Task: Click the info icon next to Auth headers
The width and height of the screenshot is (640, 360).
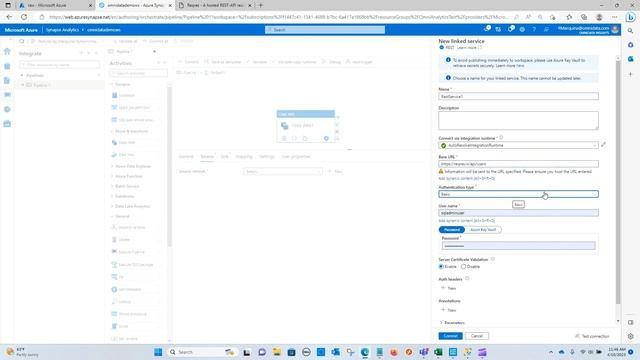Action: pyautogui.click(x=467, y=279)
